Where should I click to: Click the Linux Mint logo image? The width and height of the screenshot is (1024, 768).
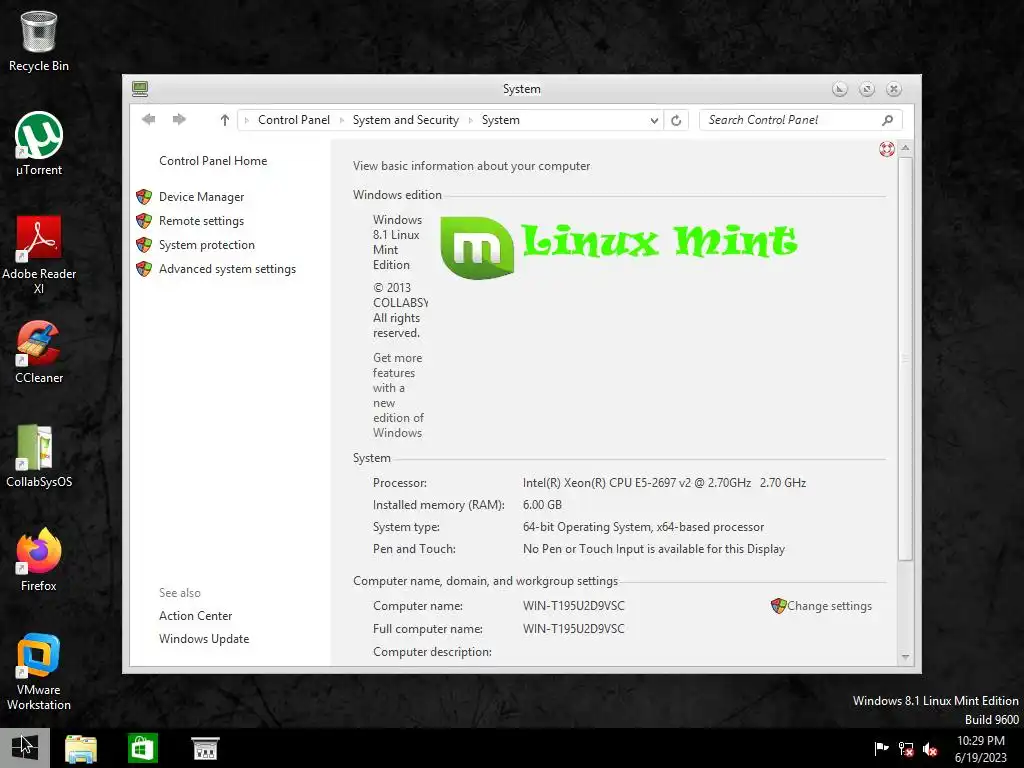pos(618,247)
